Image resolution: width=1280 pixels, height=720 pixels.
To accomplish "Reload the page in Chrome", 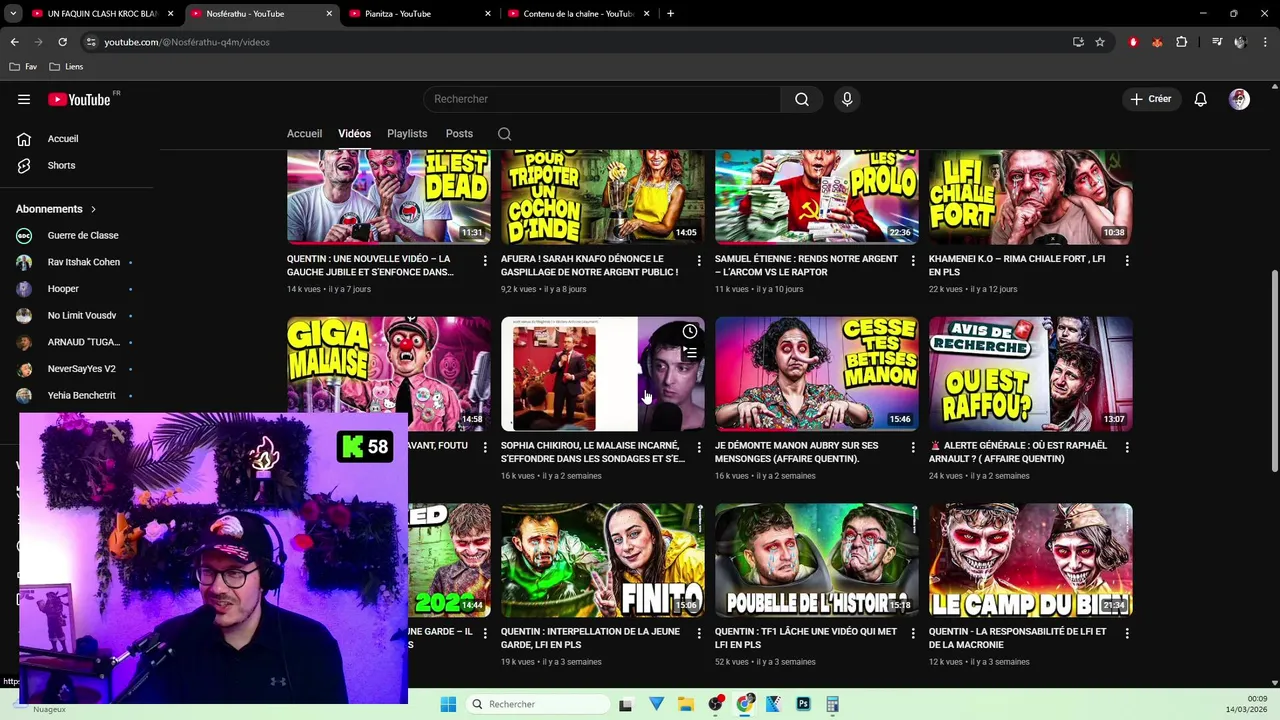I will pyautogui.click(x=62, y=42).
